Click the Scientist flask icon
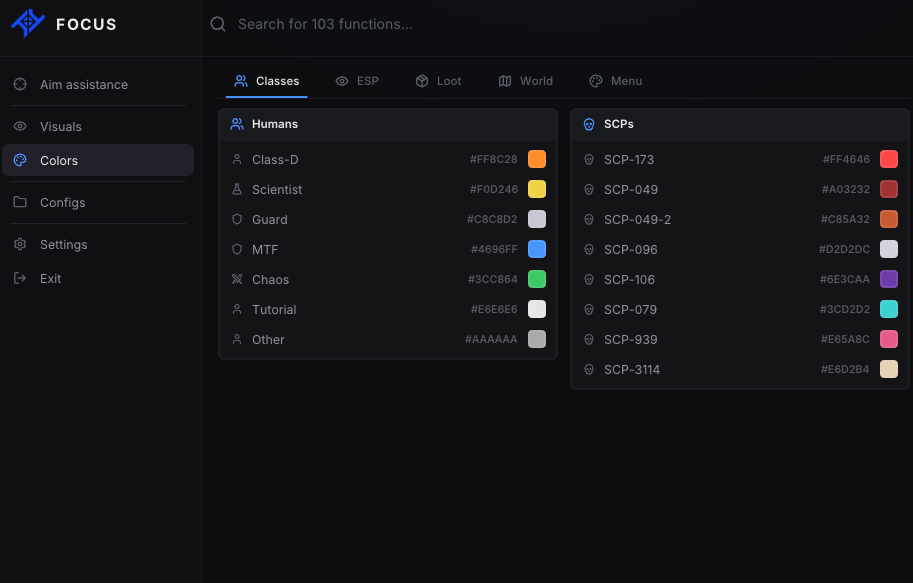This screenshot has height=583, width=913. [237, 189]
